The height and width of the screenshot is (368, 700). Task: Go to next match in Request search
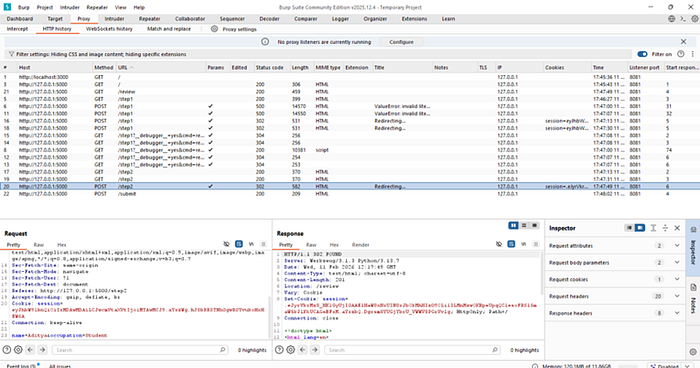[x=42, y=350]
